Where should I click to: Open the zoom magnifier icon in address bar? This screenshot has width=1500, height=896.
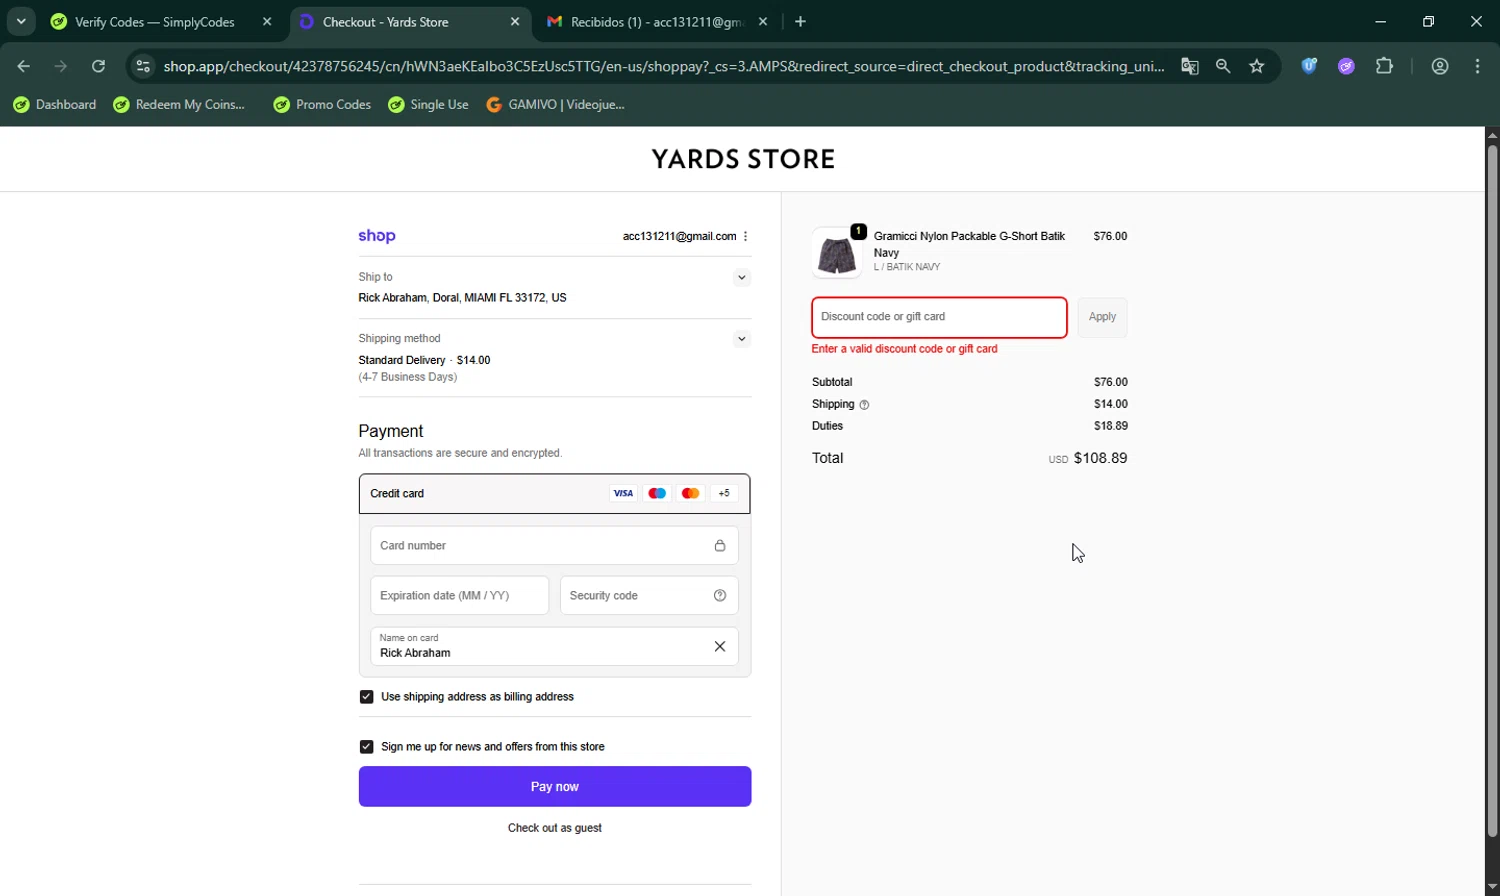point(1223,66)
